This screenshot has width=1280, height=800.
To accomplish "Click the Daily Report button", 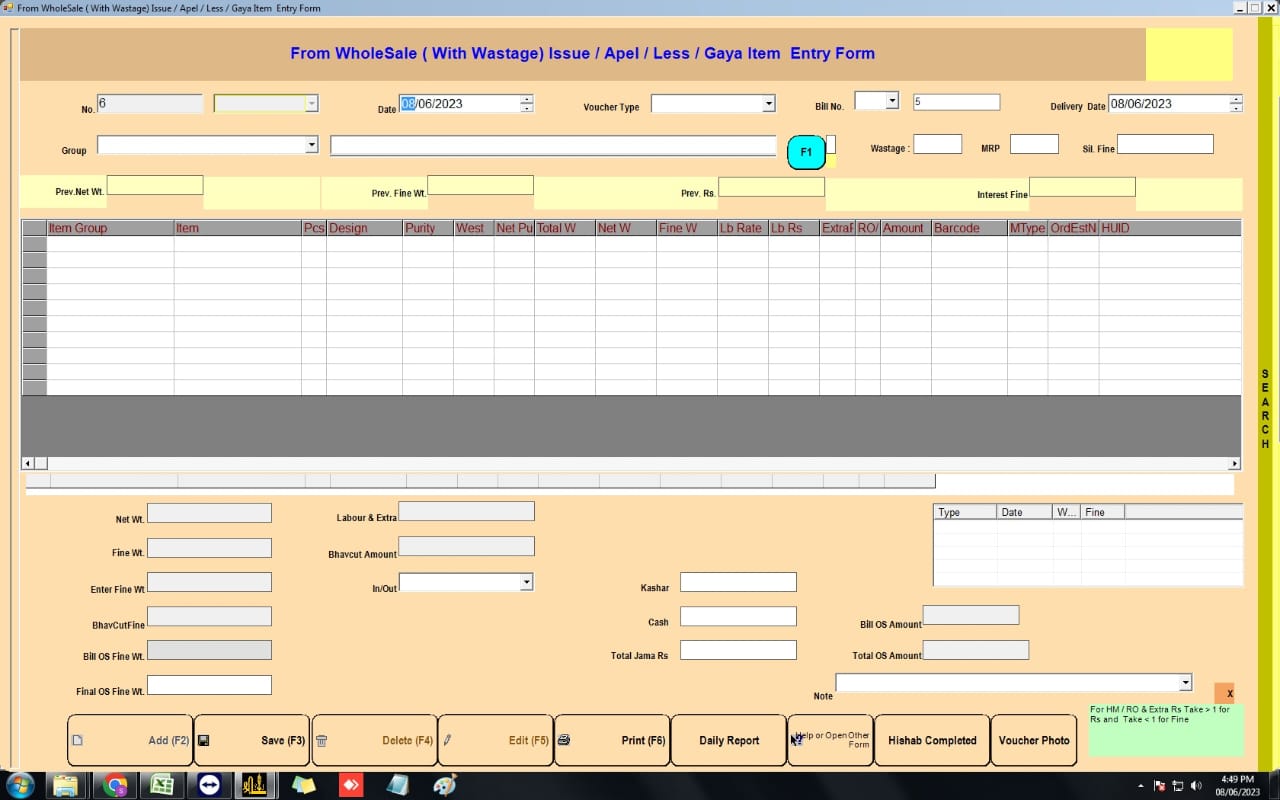I will click(x=728, y=740).
